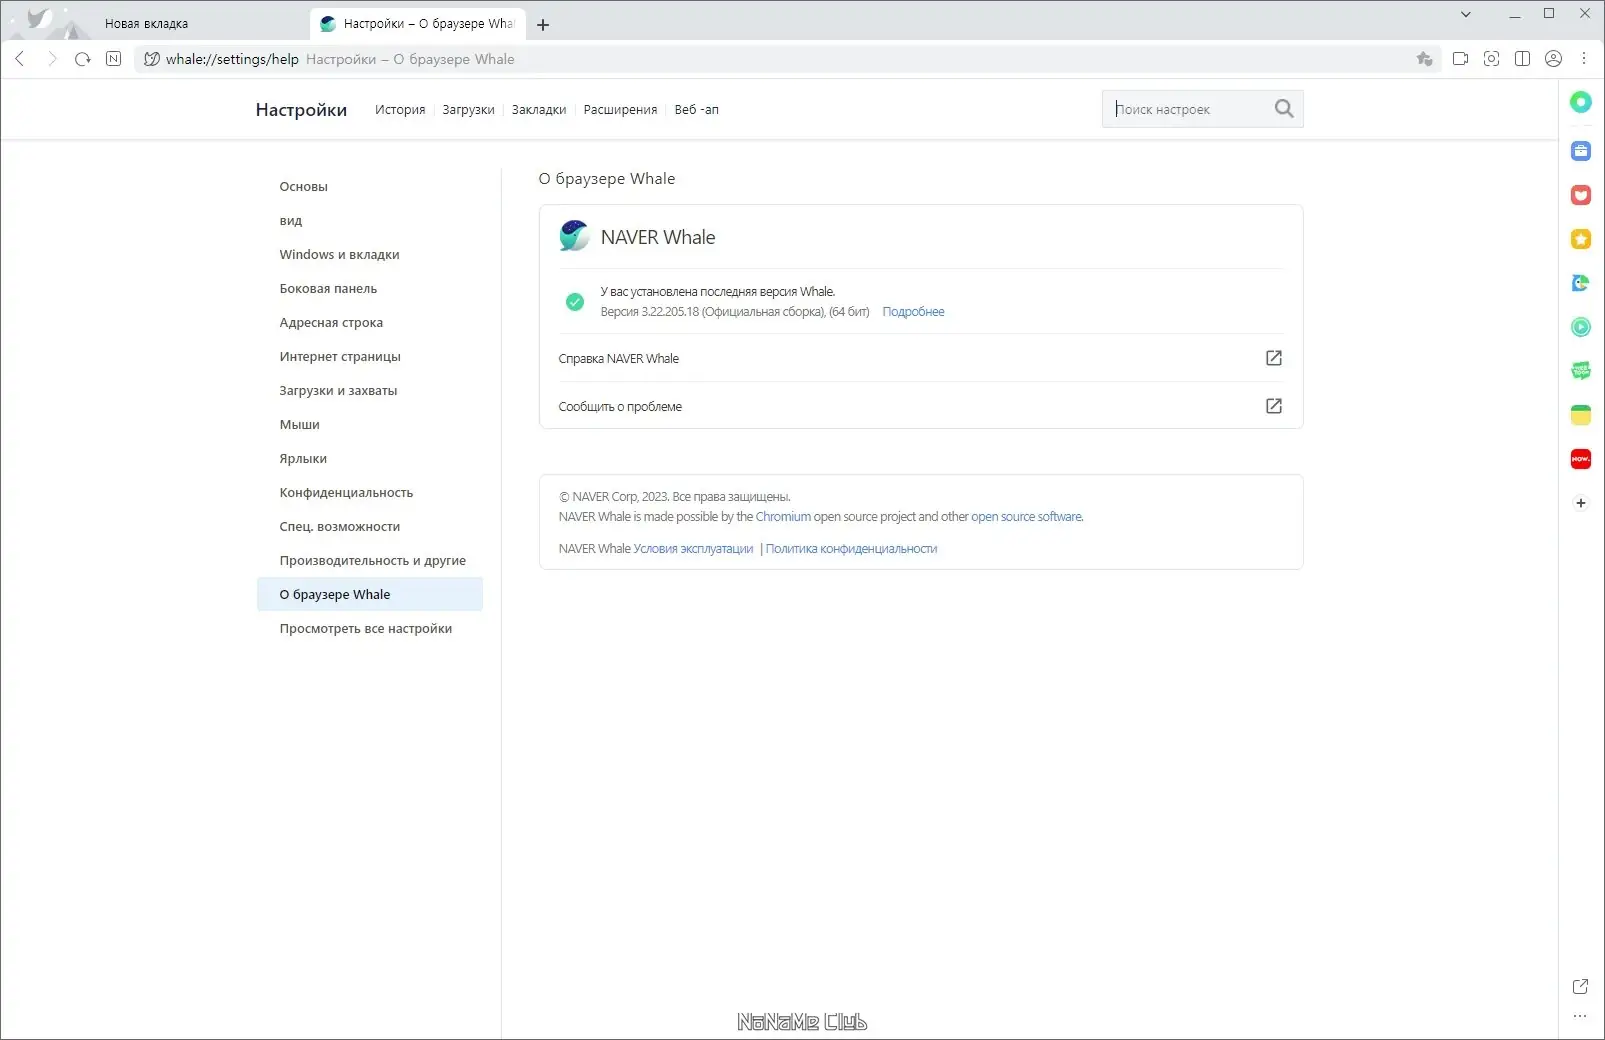Open Закладки from settings header
The width and height of the screenshot is (1605, 1040).
click(539, 110)
